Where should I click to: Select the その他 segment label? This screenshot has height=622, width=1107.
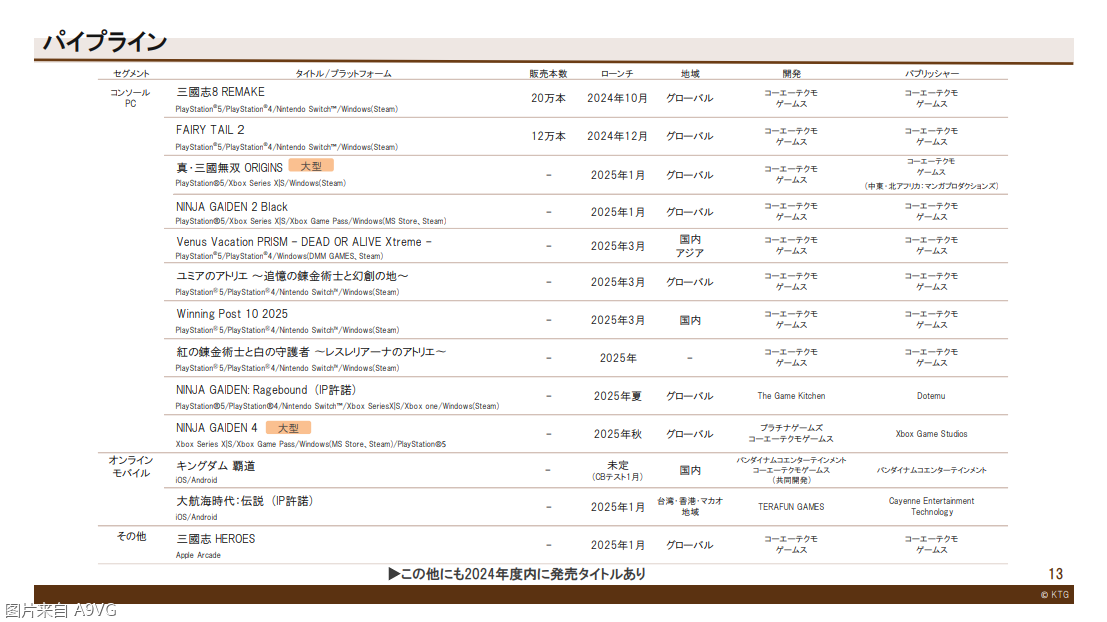click(131, 537)
